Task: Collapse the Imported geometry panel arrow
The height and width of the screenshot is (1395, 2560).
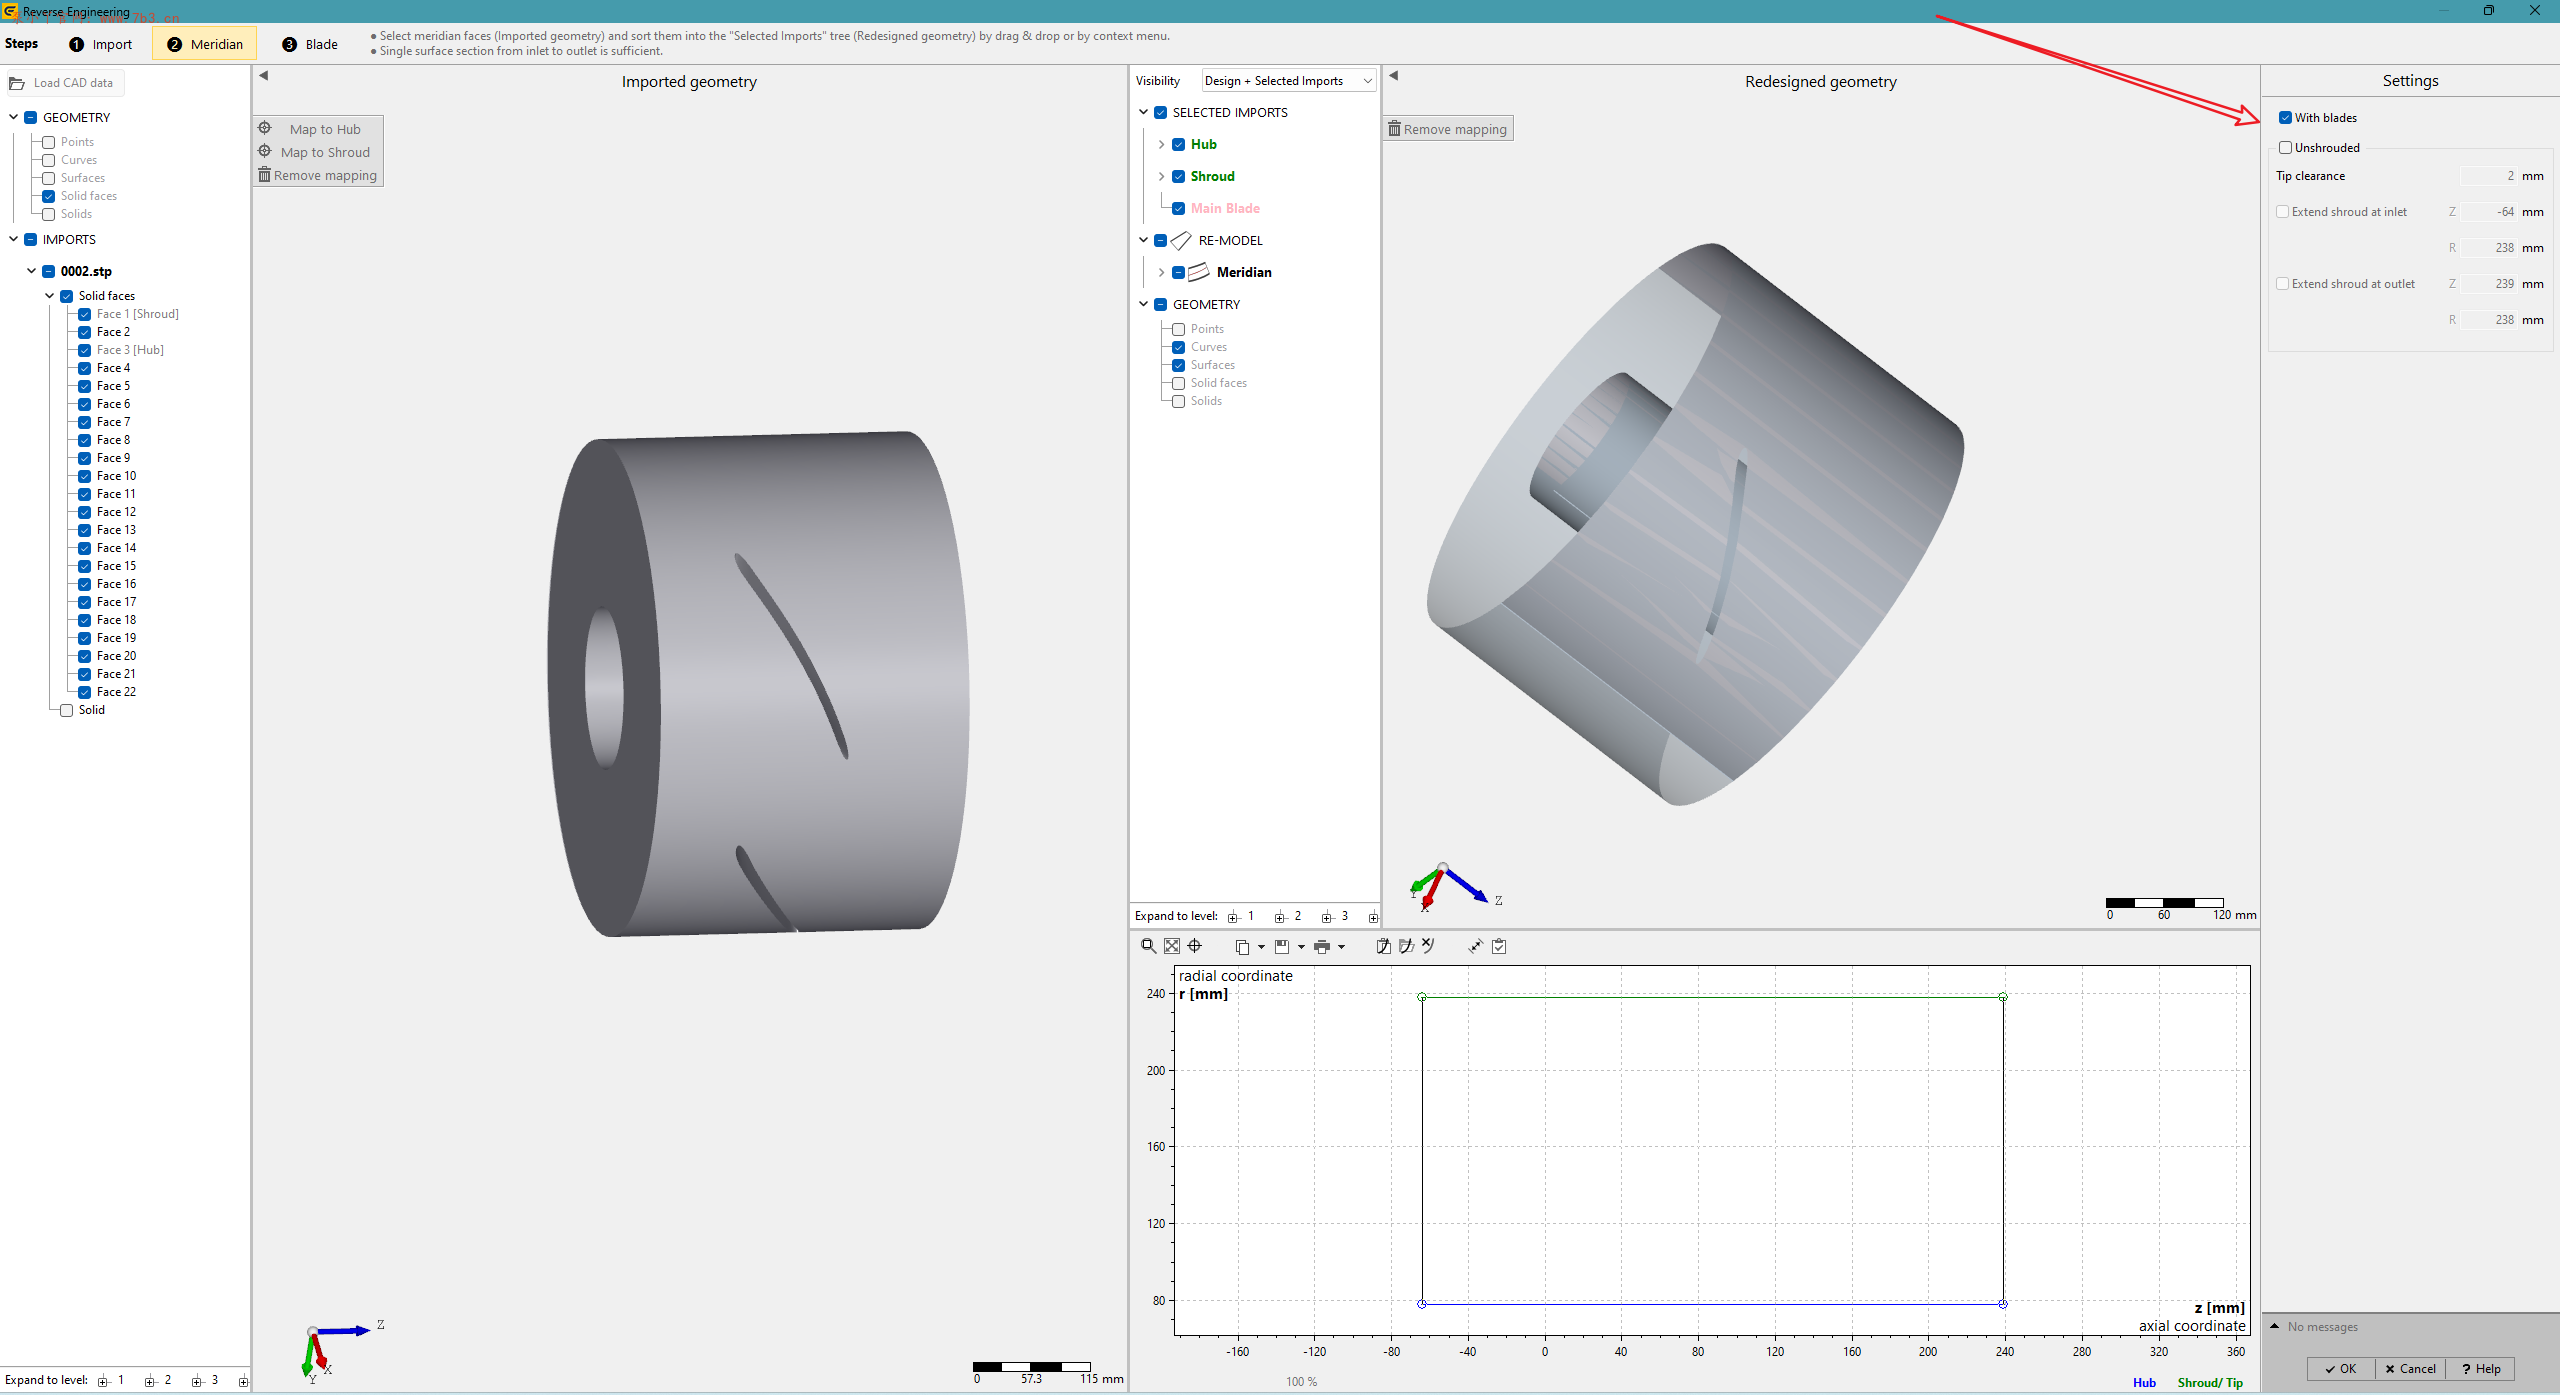Action: [264, 76]
